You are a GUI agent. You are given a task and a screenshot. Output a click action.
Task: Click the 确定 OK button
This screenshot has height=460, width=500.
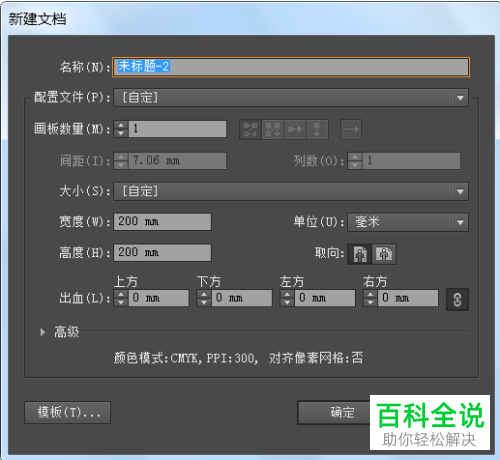pos(334,413)
